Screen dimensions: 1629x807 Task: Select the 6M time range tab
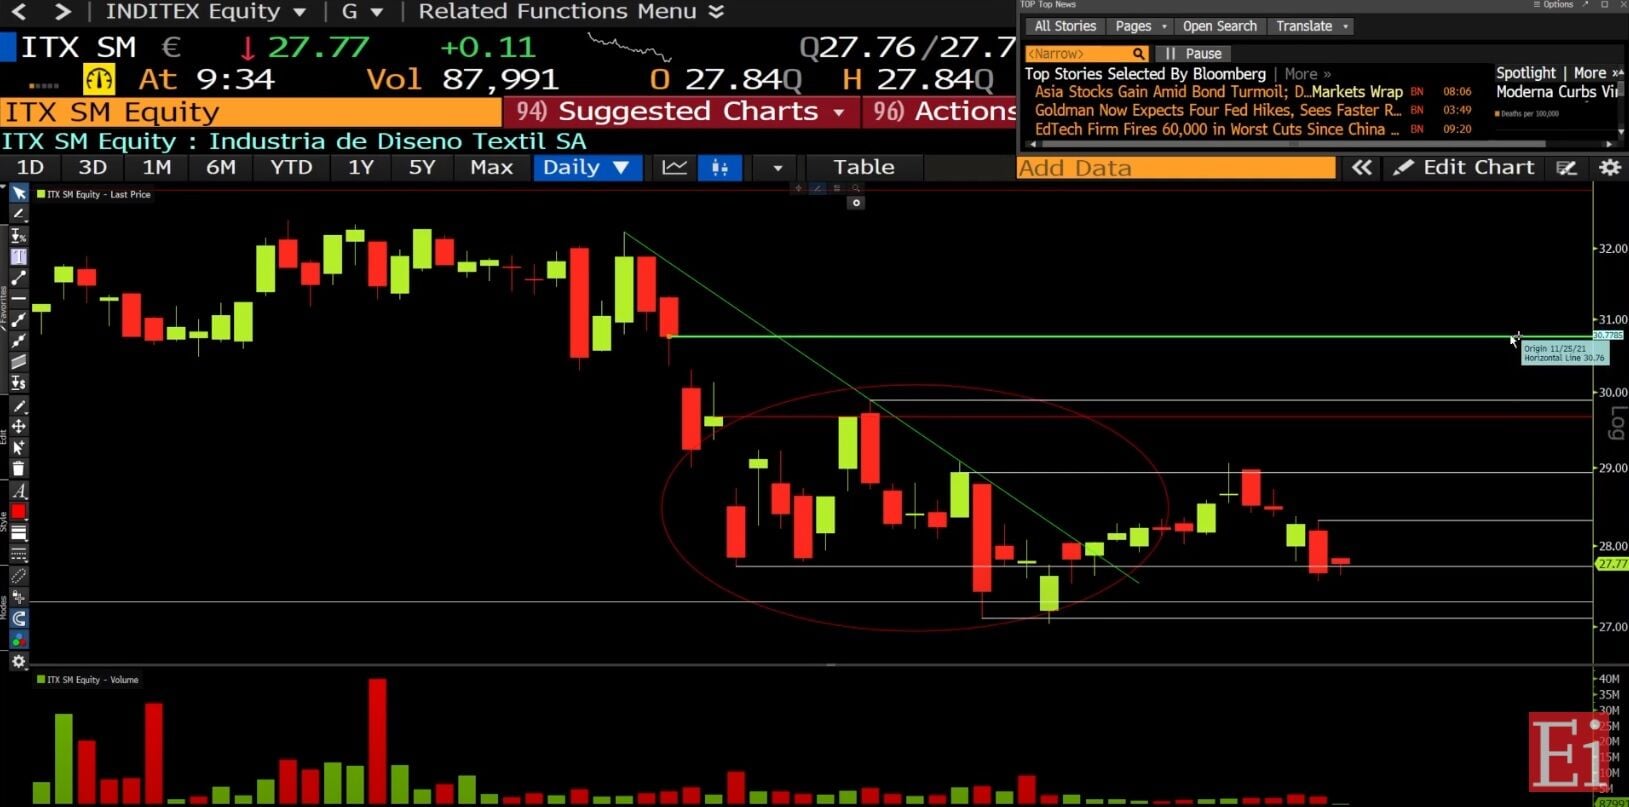(x=221, y=168)
